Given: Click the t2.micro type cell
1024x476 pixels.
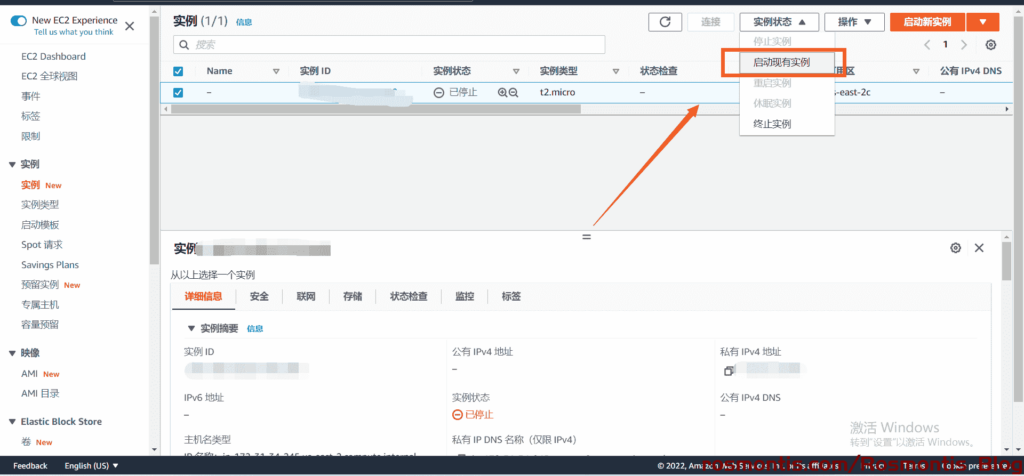Looking at the screenshot, I should click(x=557, y=93).
